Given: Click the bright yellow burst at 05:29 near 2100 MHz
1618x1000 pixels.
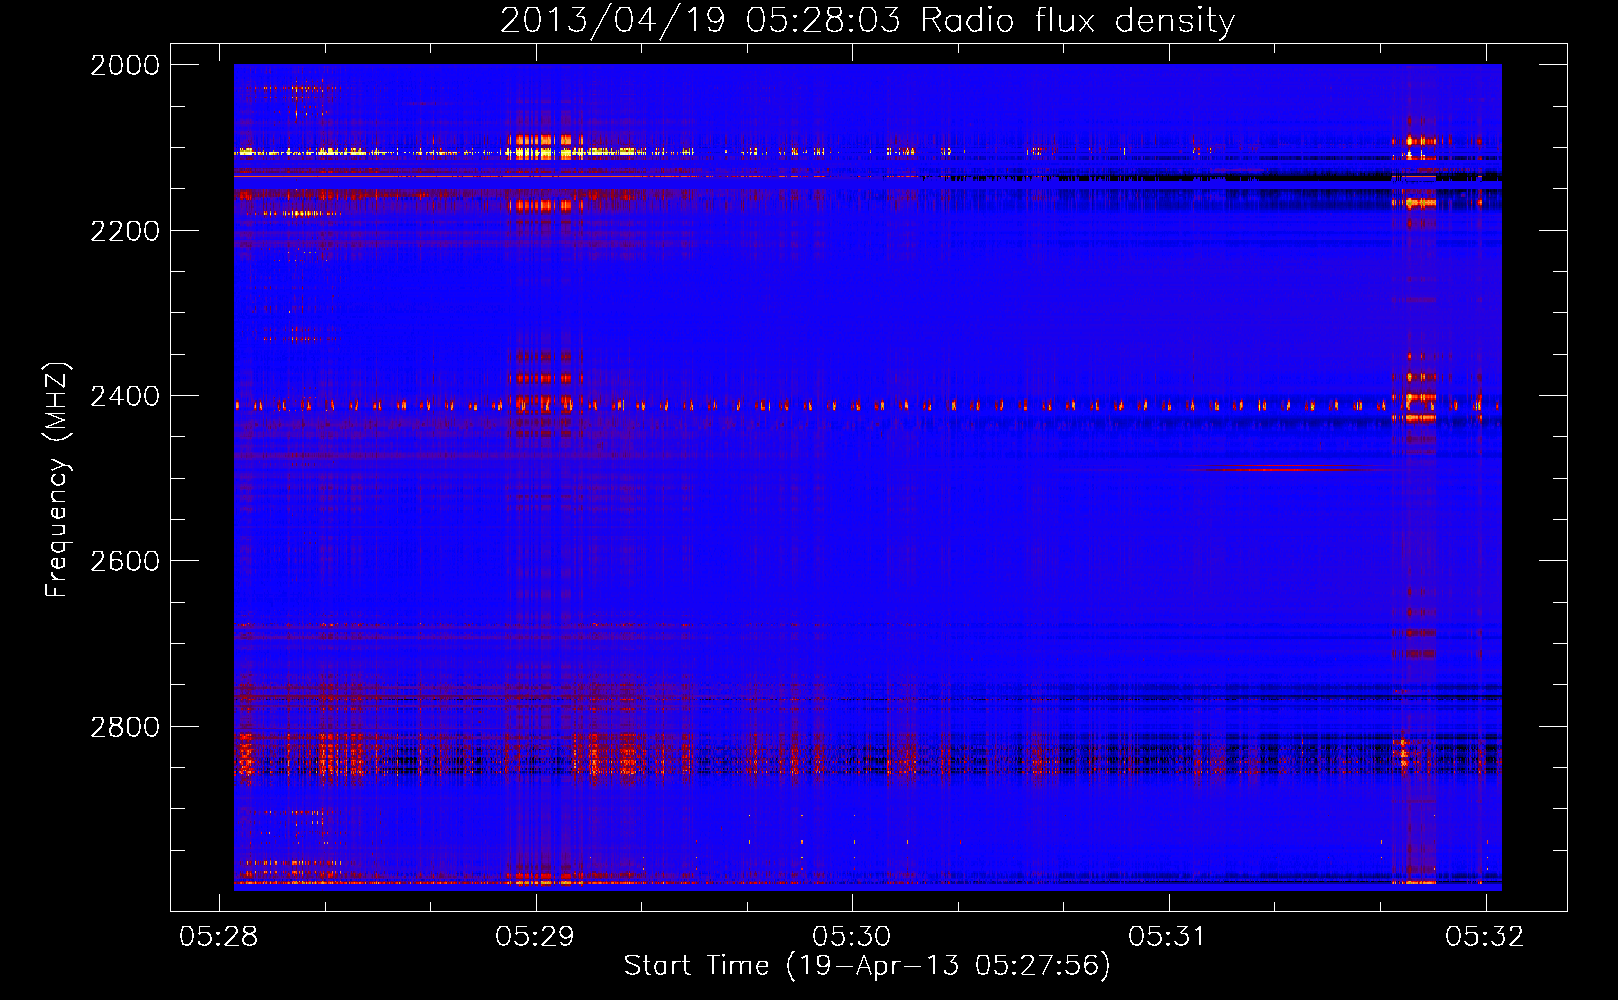Looking at the screenshot, I should (543, 147).
